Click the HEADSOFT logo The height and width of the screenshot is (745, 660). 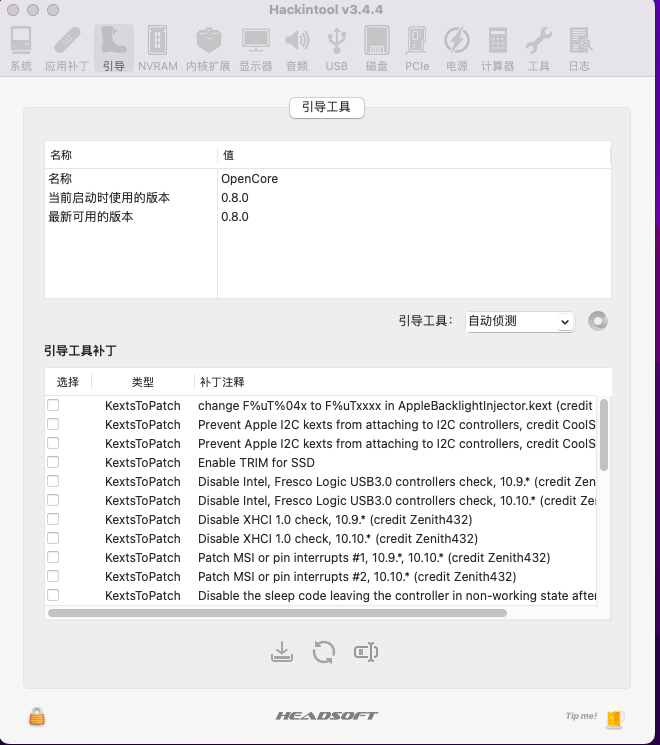(x=327, y=716)
